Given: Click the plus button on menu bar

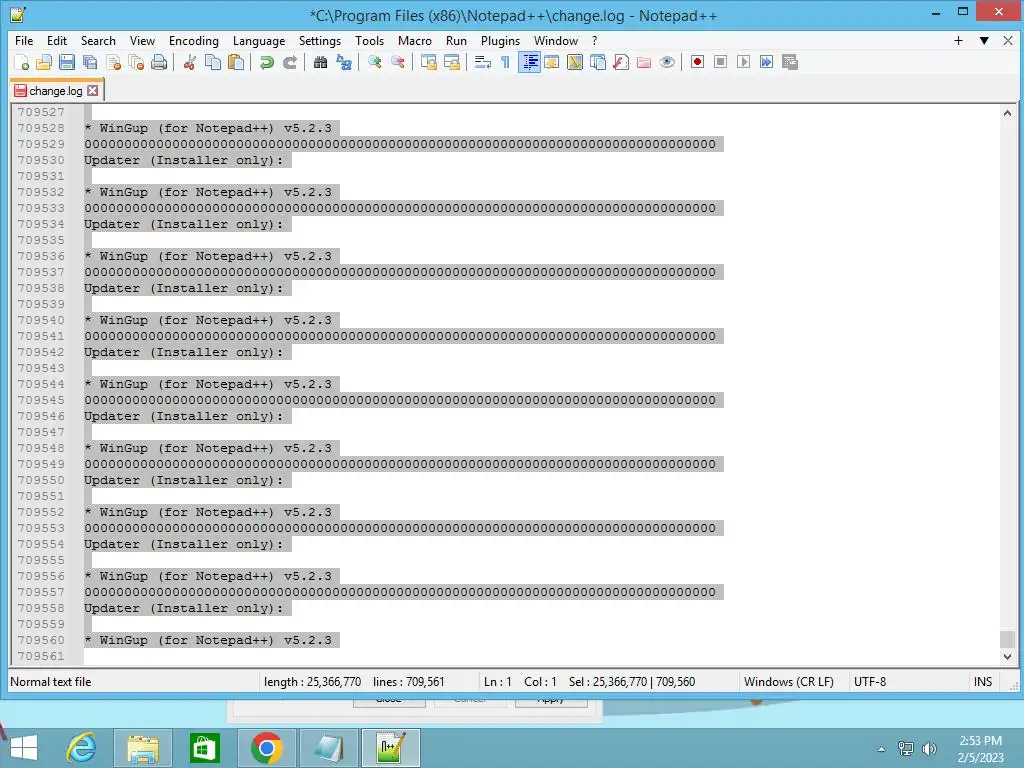Looking at the screenshot, I should [958, 40].
